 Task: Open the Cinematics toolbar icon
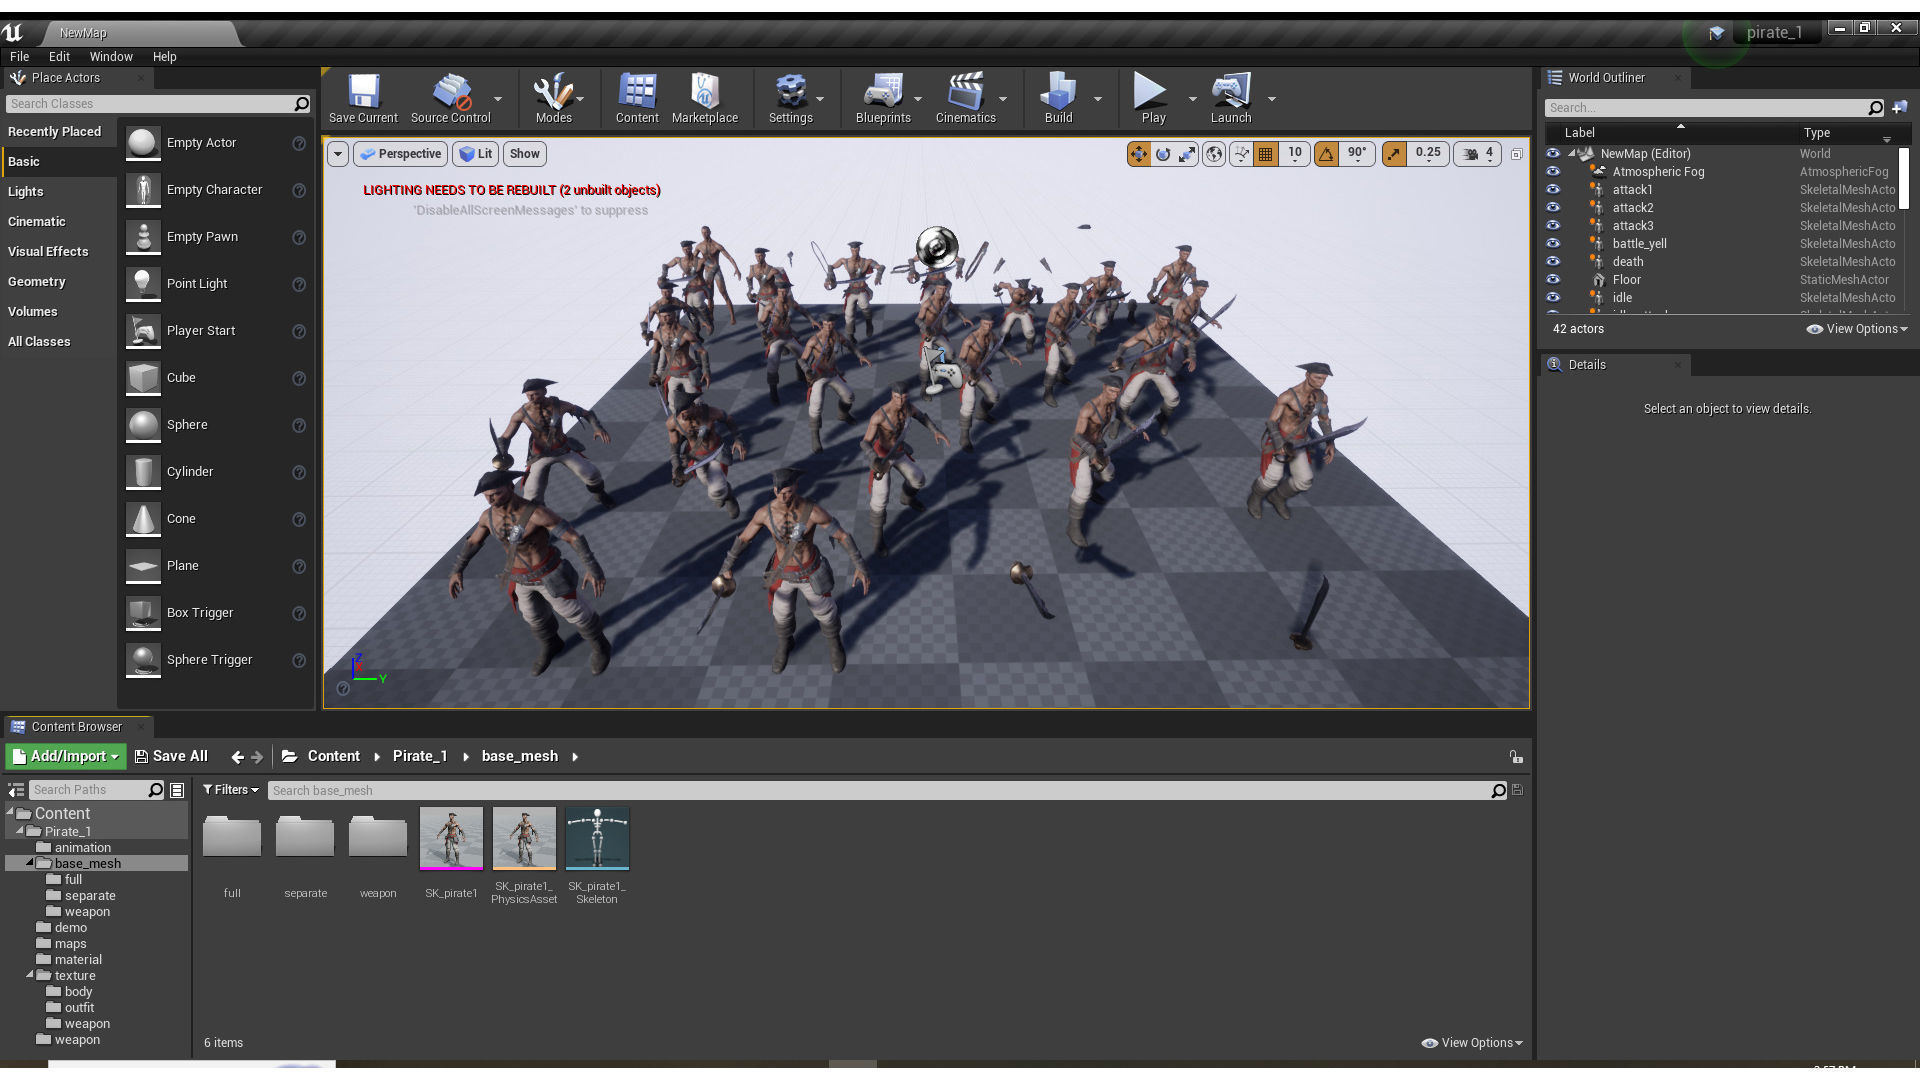click(964, 97)
